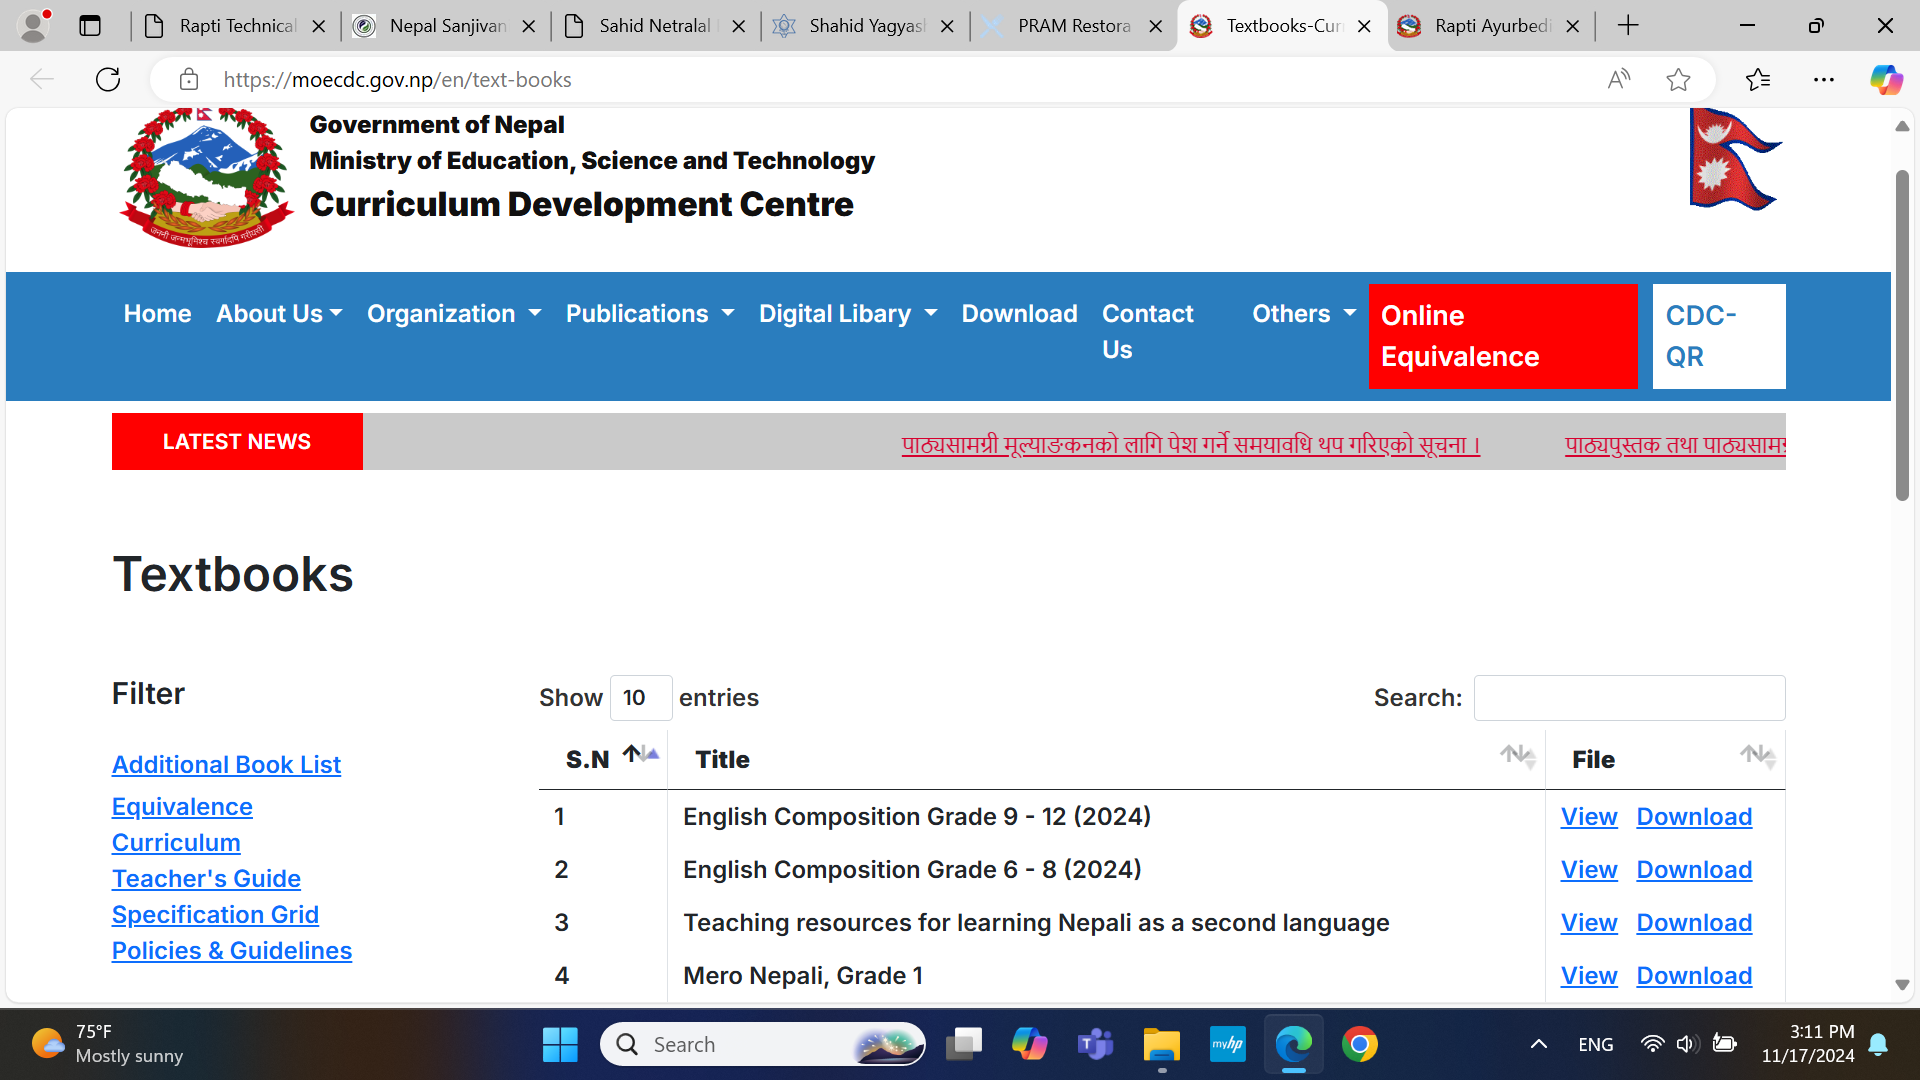Click the Nepal emblem logo

[206, 178]
